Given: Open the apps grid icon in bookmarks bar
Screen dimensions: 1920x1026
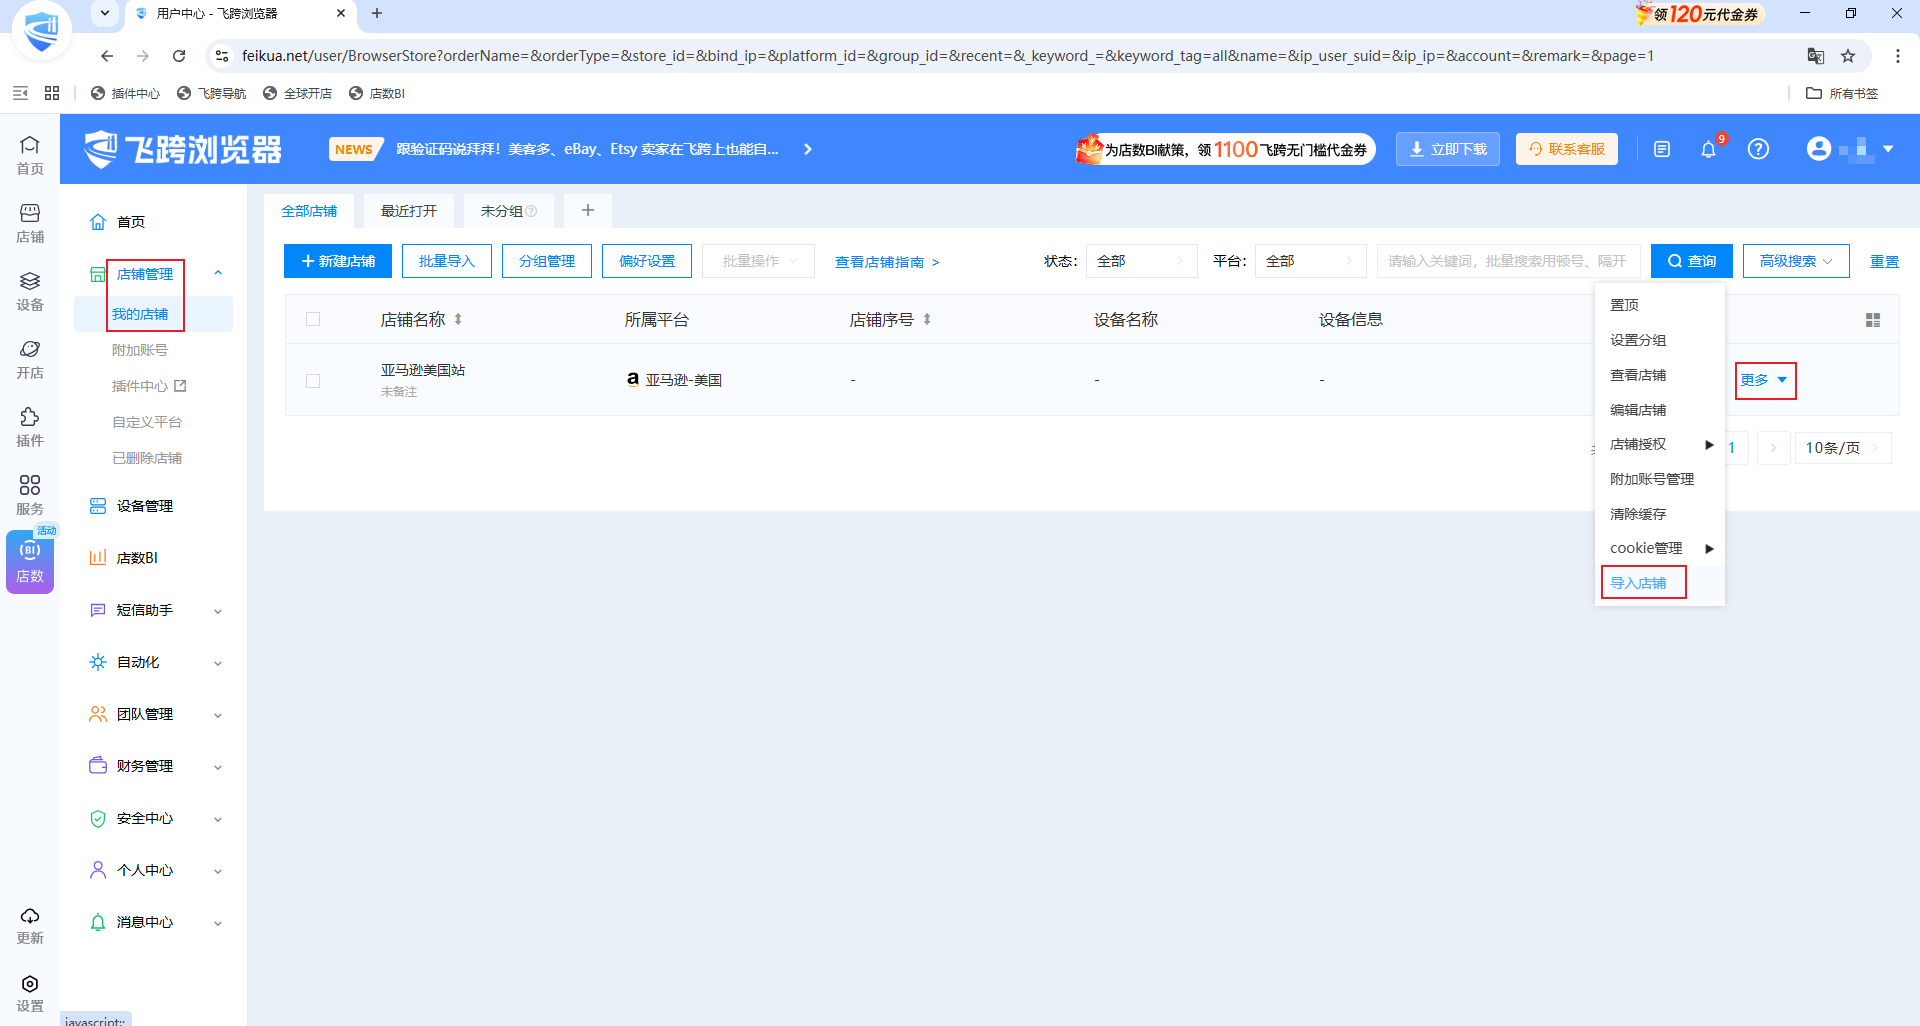Looking at the screenshot, I should (x=52, y=93).
